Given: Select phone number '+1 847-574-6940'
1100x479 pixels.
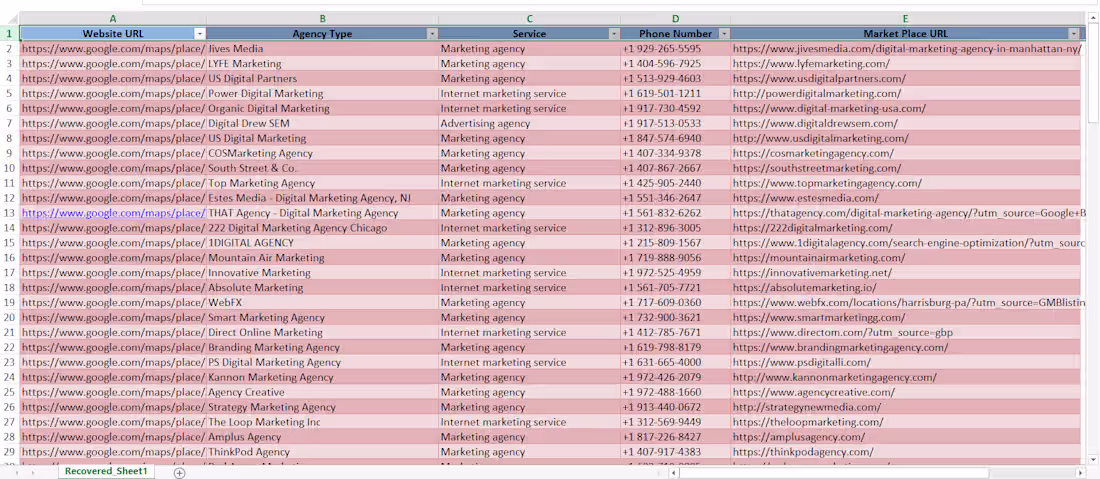Looking at the screenshot, I should [x=675, y=138].
